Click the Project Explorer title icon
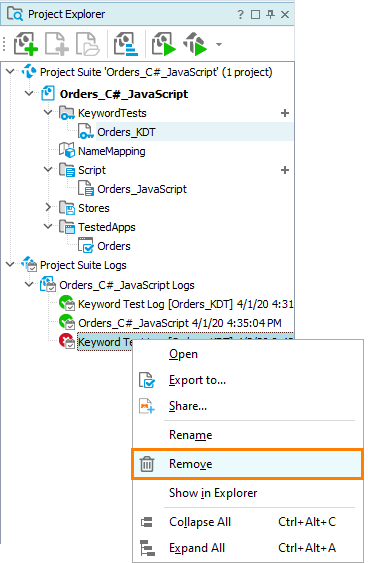The height and width of the screenshot is (563, 368). (x=15, y=14)
